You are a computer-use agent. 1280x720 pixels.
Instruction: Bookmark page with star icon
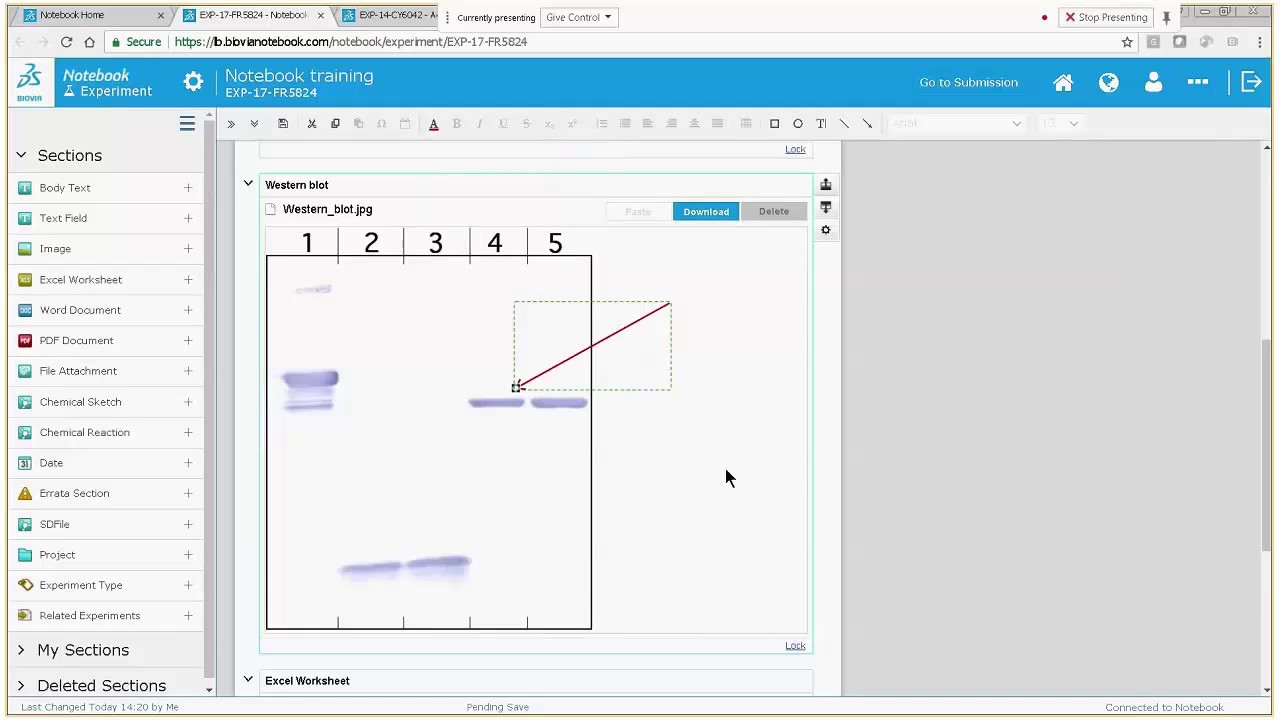click(x=1127, y=42)
